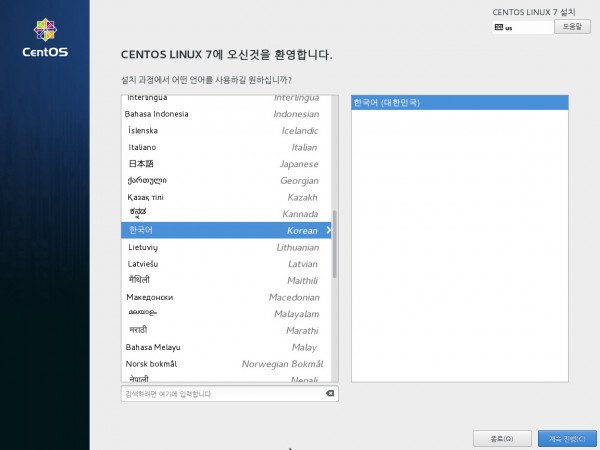600x450 pixels.
Task: Select 한국어 (대한민국) locale entry
Action: pyautogui.click(x=460, y=103)
